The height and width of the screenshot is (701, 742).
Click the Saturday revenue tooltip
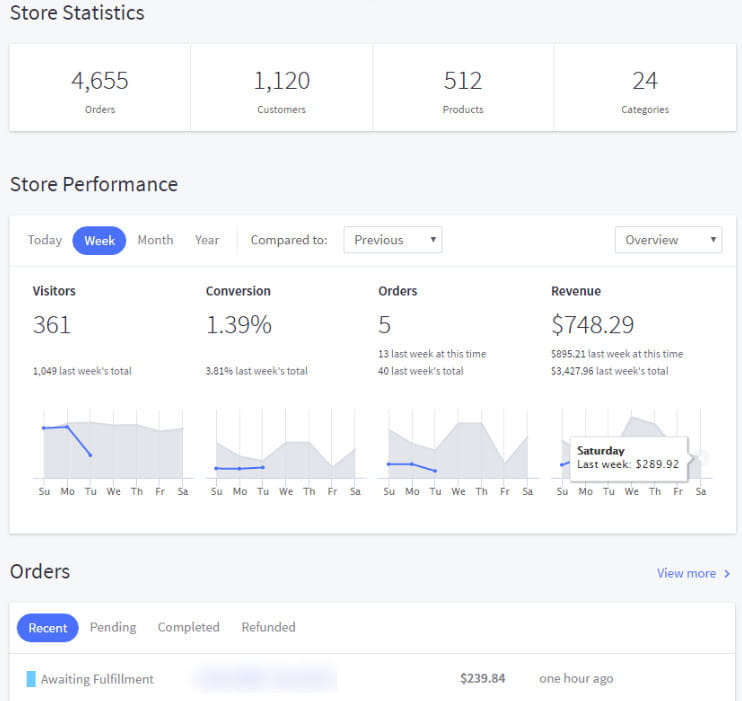[x=628, y=458]
